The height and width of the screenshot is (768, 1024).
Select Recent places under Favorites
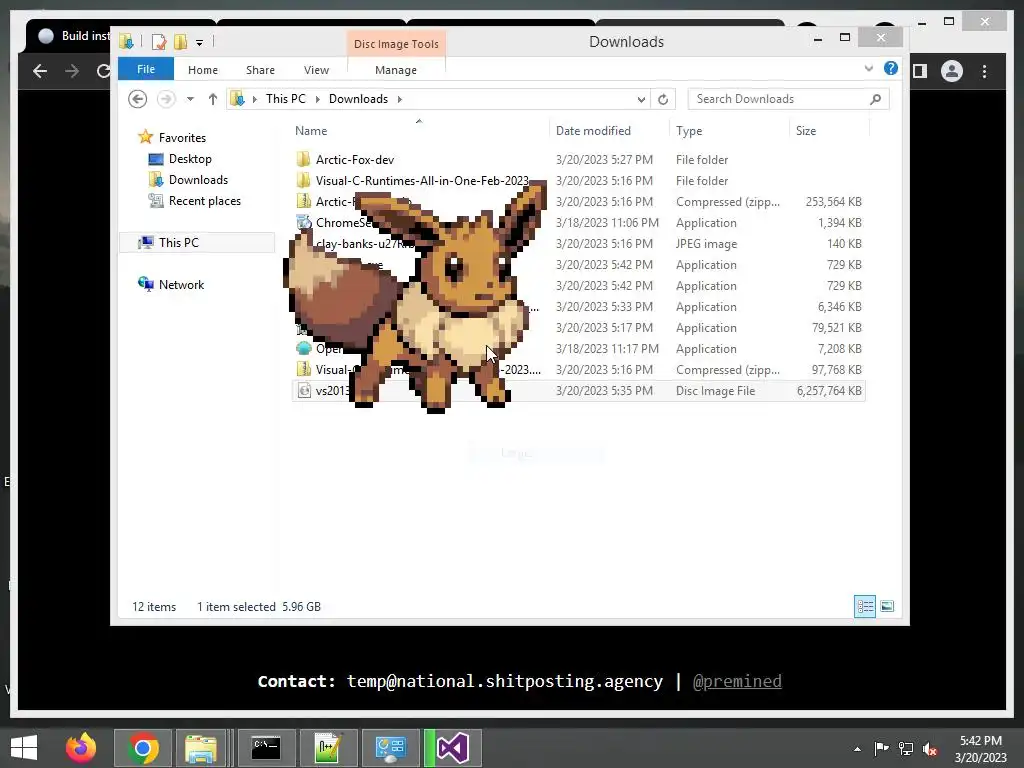point(204,200)
